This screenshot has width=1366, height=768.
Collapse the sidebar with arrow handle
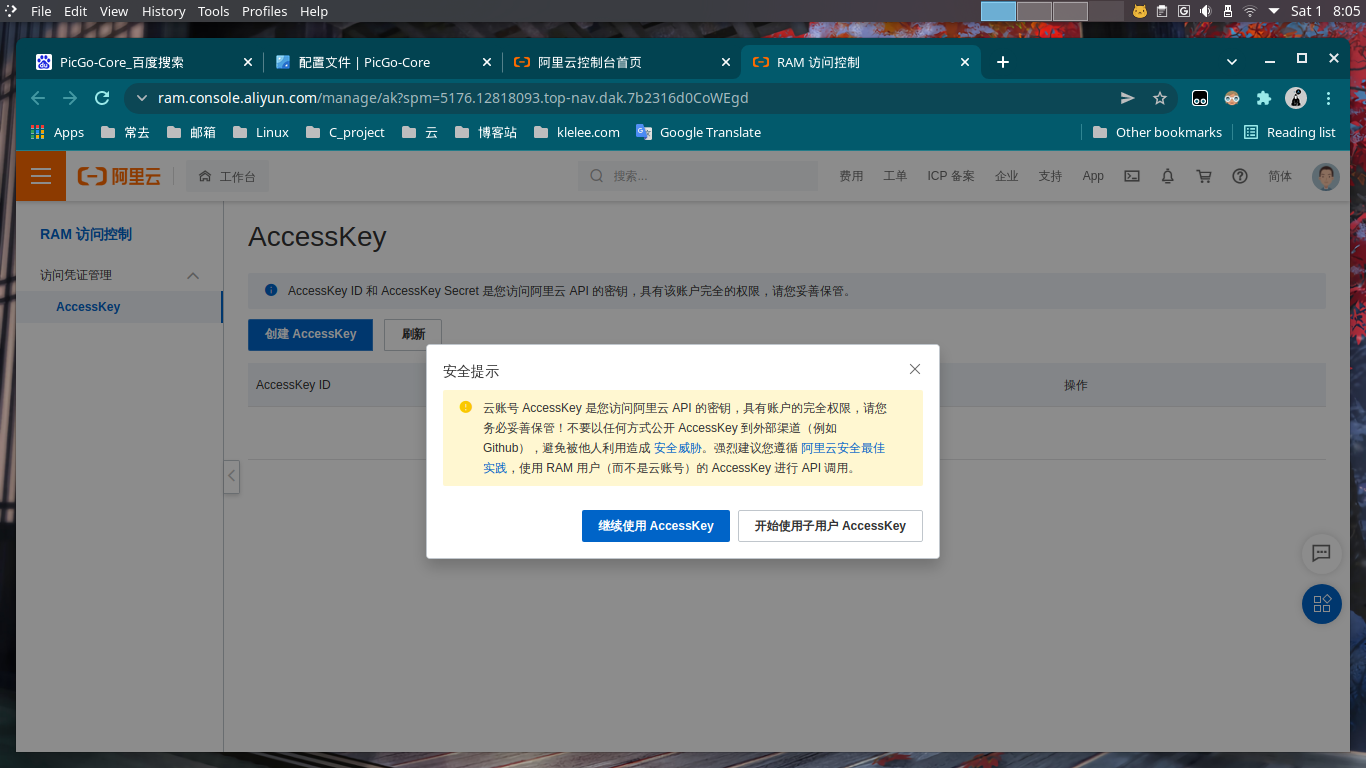click(x=231, y=476)
